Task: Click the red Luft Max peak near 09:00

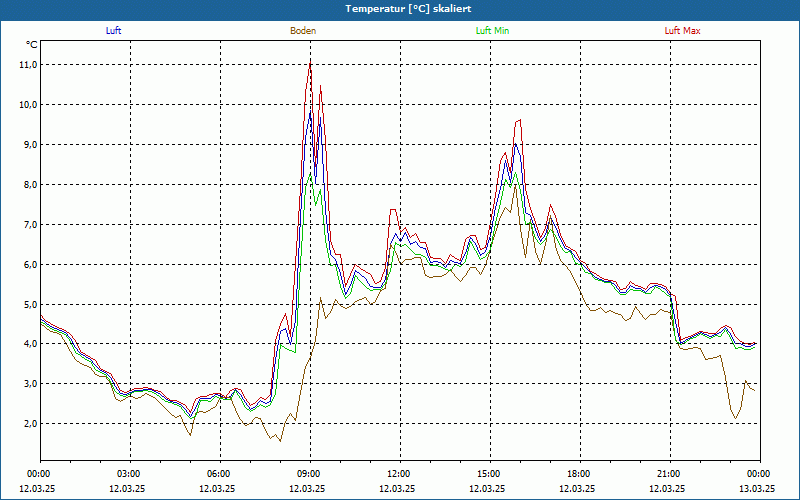Action: (x=310, y=62)
